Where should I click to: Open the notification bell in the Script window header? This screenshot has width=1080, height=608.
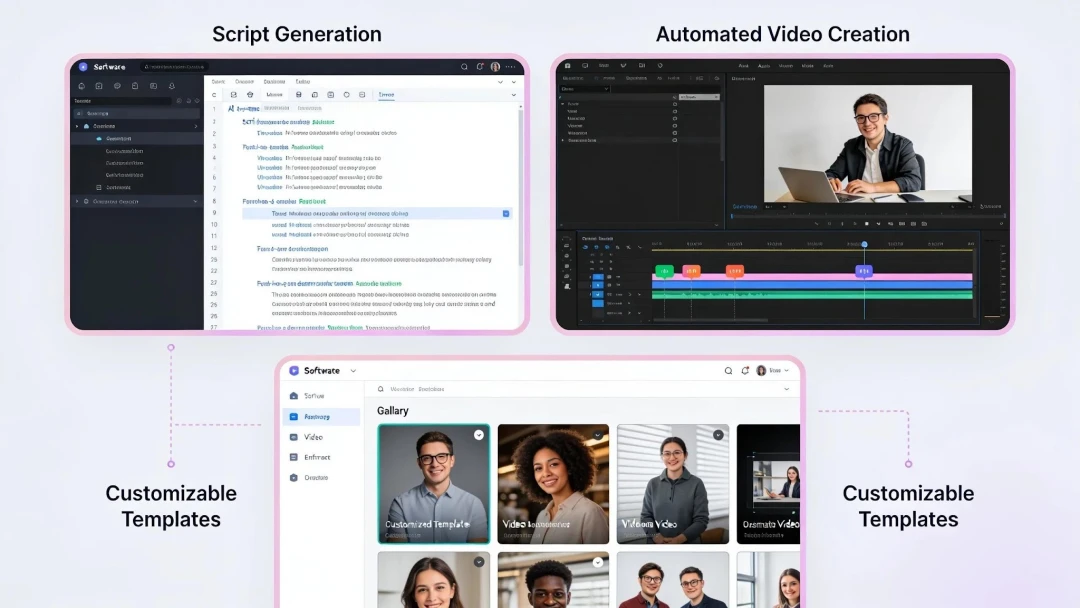(480, 67)
